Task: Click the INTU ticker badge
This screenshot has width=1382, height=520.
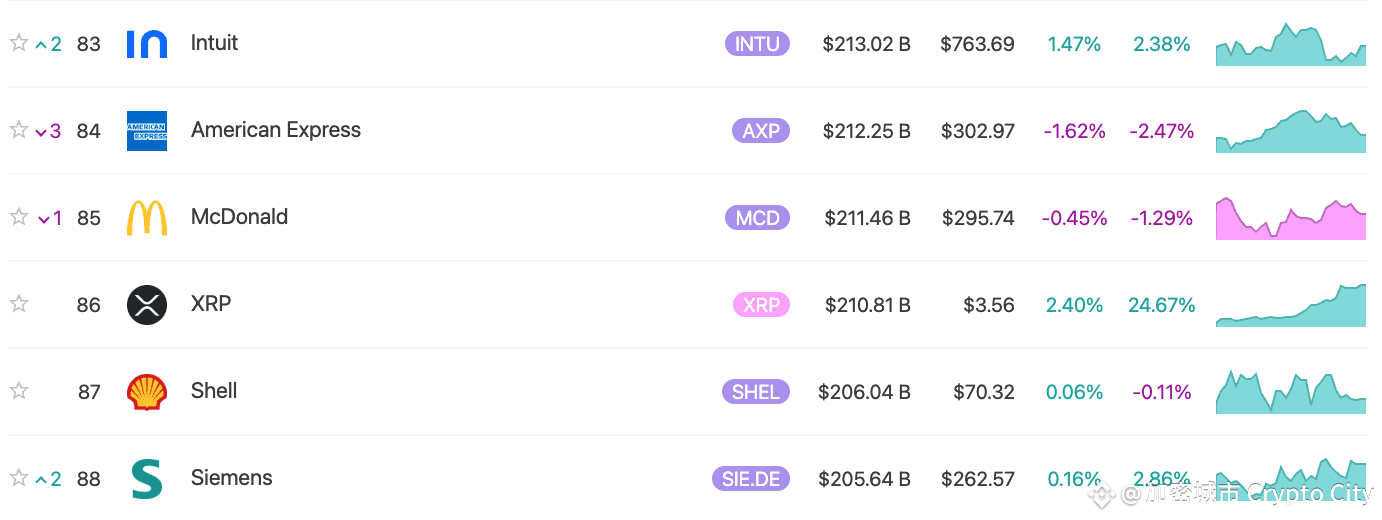Action: pyautogui.click(x=757, y=44)
